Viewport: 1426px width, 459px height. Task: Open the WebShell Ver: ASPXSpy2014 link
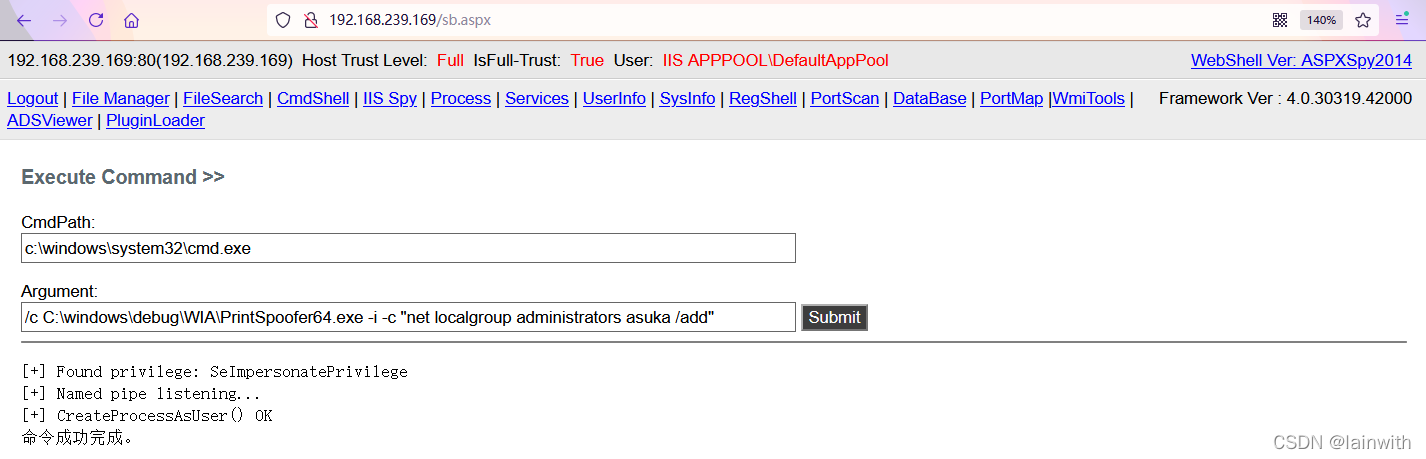pos(1301,60)
